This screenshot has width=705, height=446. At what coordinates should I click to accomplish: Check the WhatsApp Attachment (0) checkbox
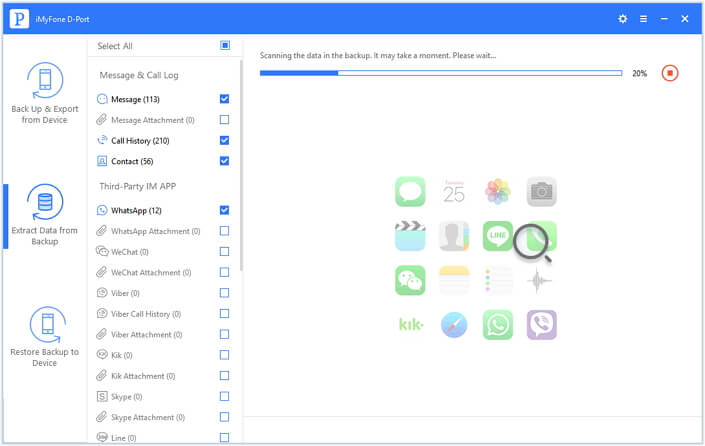point(224,231)
